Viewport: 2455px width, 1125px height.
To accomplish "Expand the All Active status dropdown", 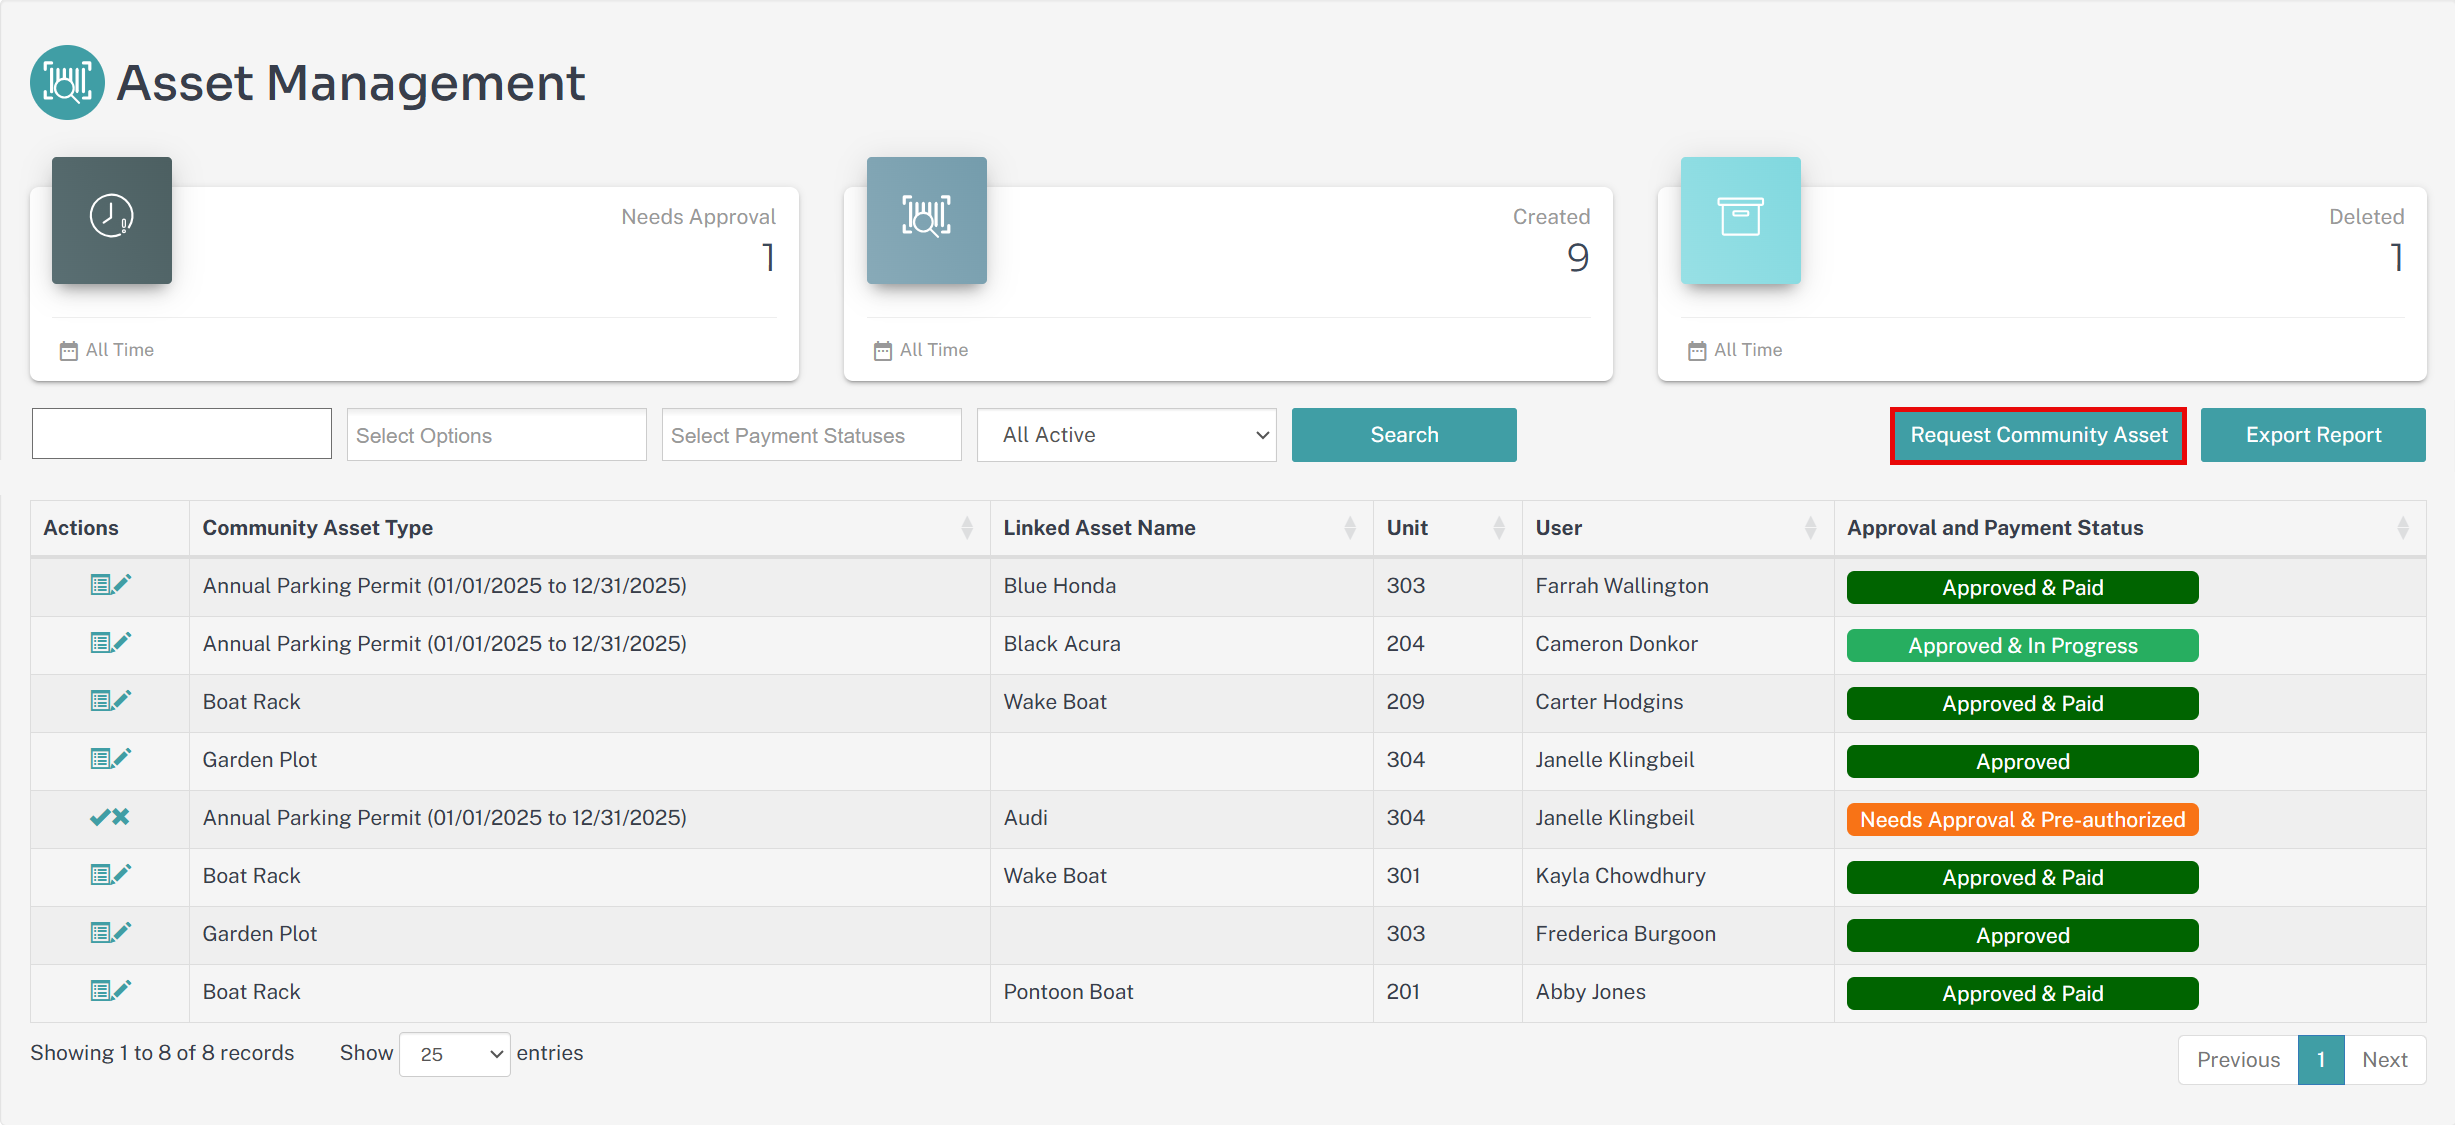I will (x=1127, y=435).
